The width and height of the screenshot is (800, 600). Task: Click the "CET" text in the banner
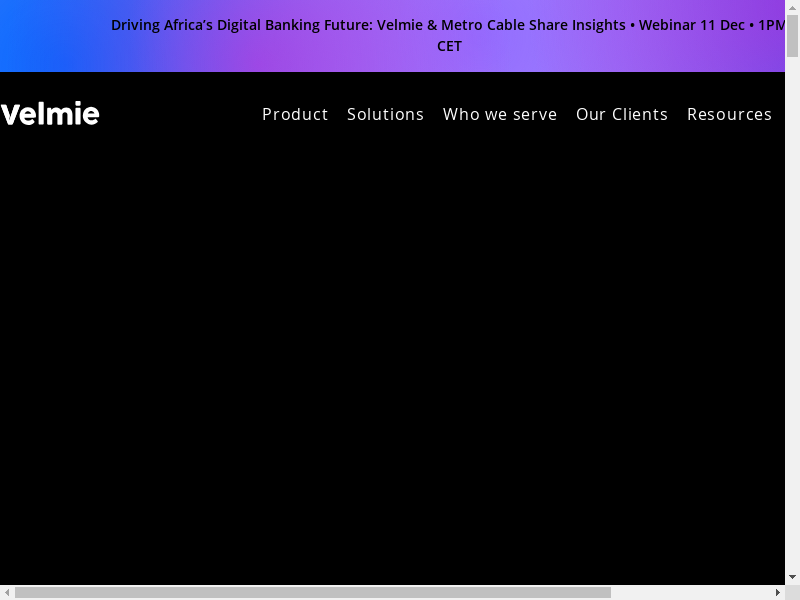pos(449,46)
